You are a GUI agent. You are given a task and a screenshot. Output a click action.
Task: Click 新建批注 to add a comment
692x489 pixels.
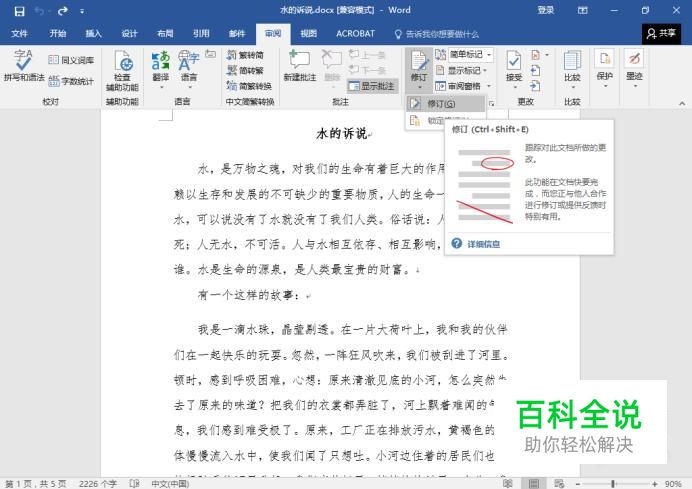coord(300,66)
